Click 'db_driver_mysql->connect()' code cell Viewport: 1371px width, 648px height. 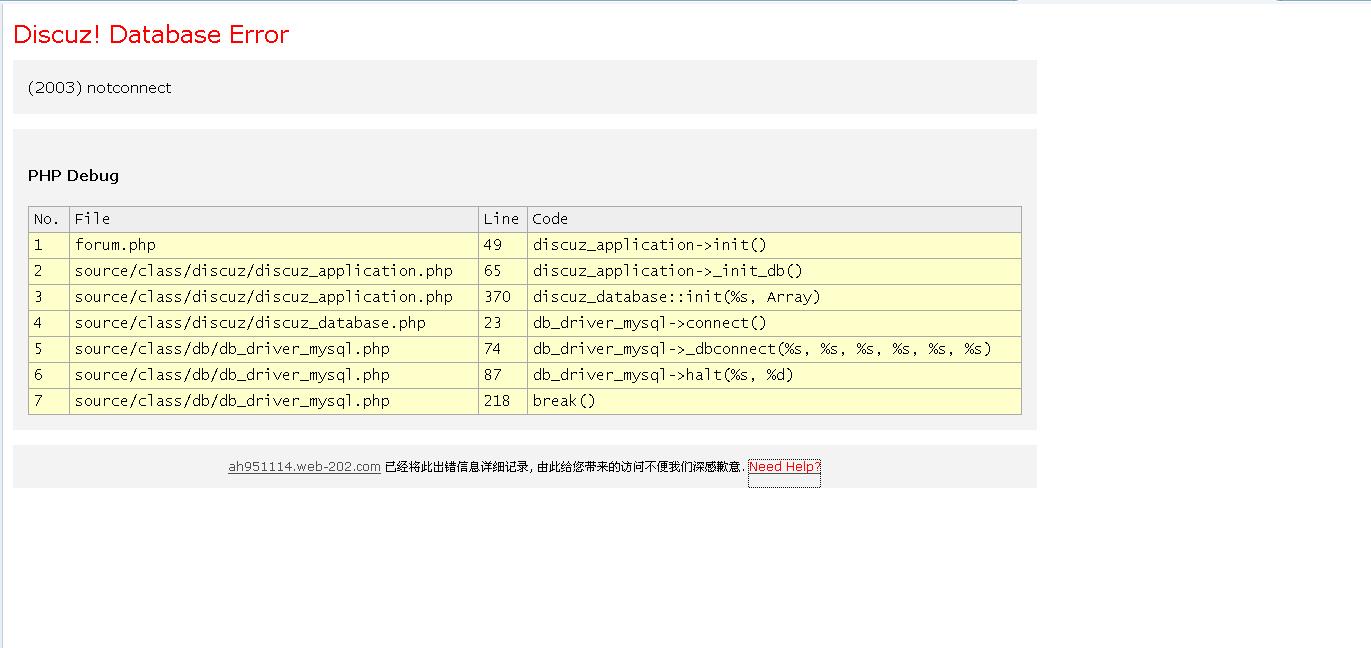pos(774,323)
